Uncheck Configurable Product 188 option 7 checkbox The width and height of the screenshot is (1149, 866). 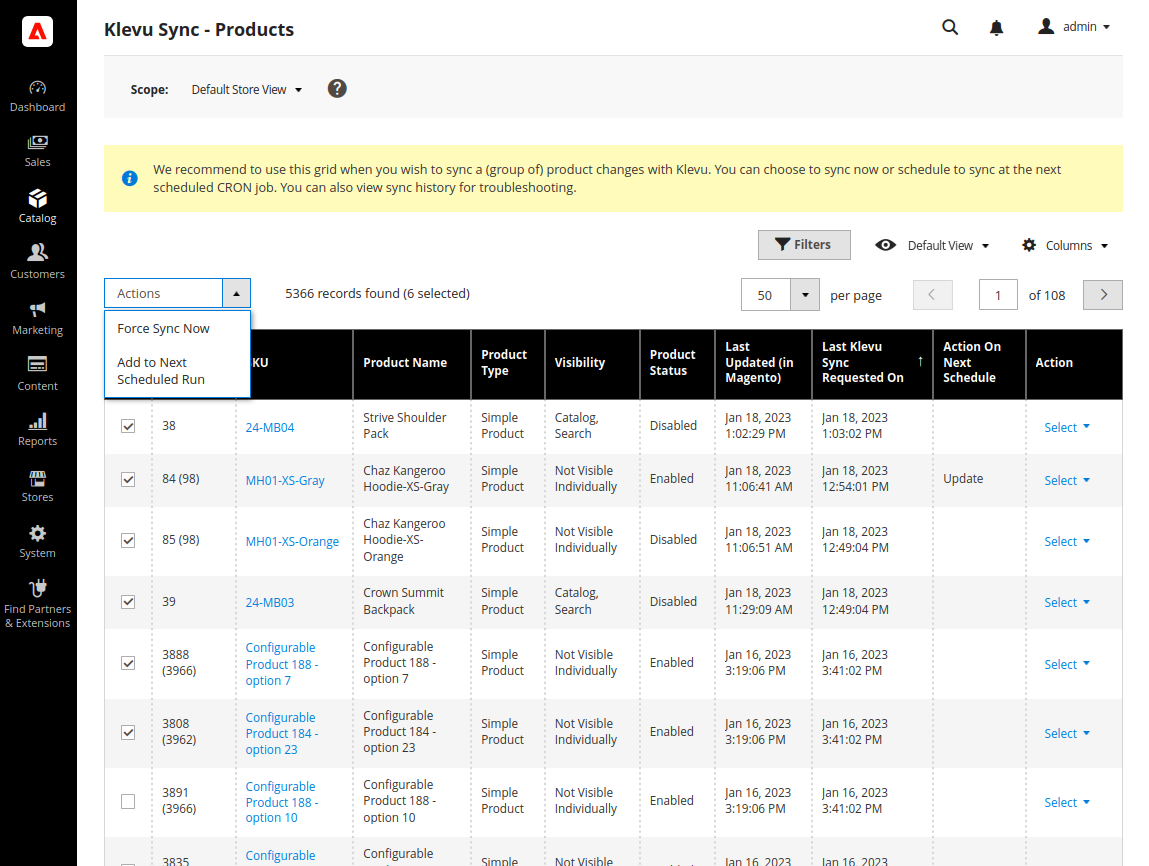[128, 663]
